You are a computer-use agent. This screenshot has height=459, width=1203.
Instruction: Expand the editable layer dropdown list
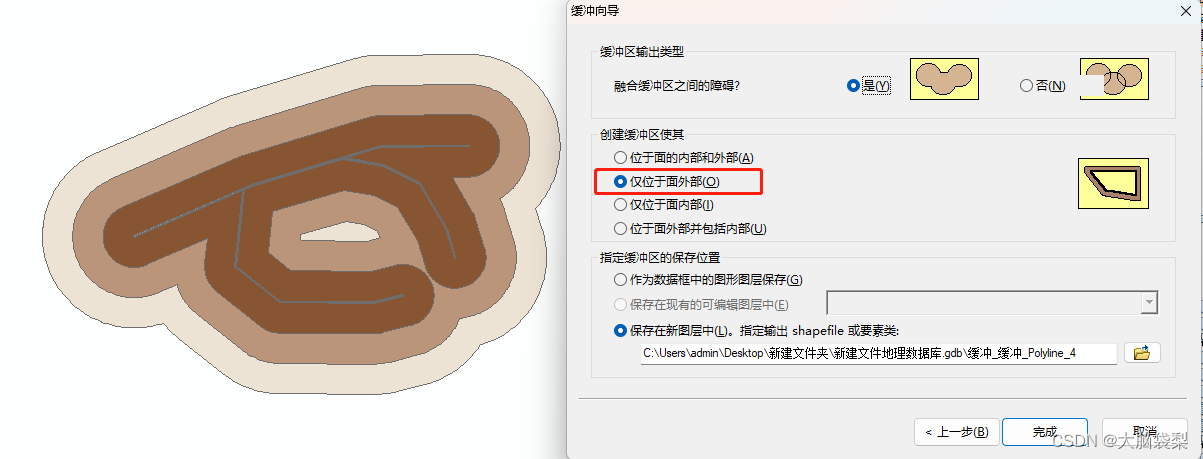(1149, 302)
